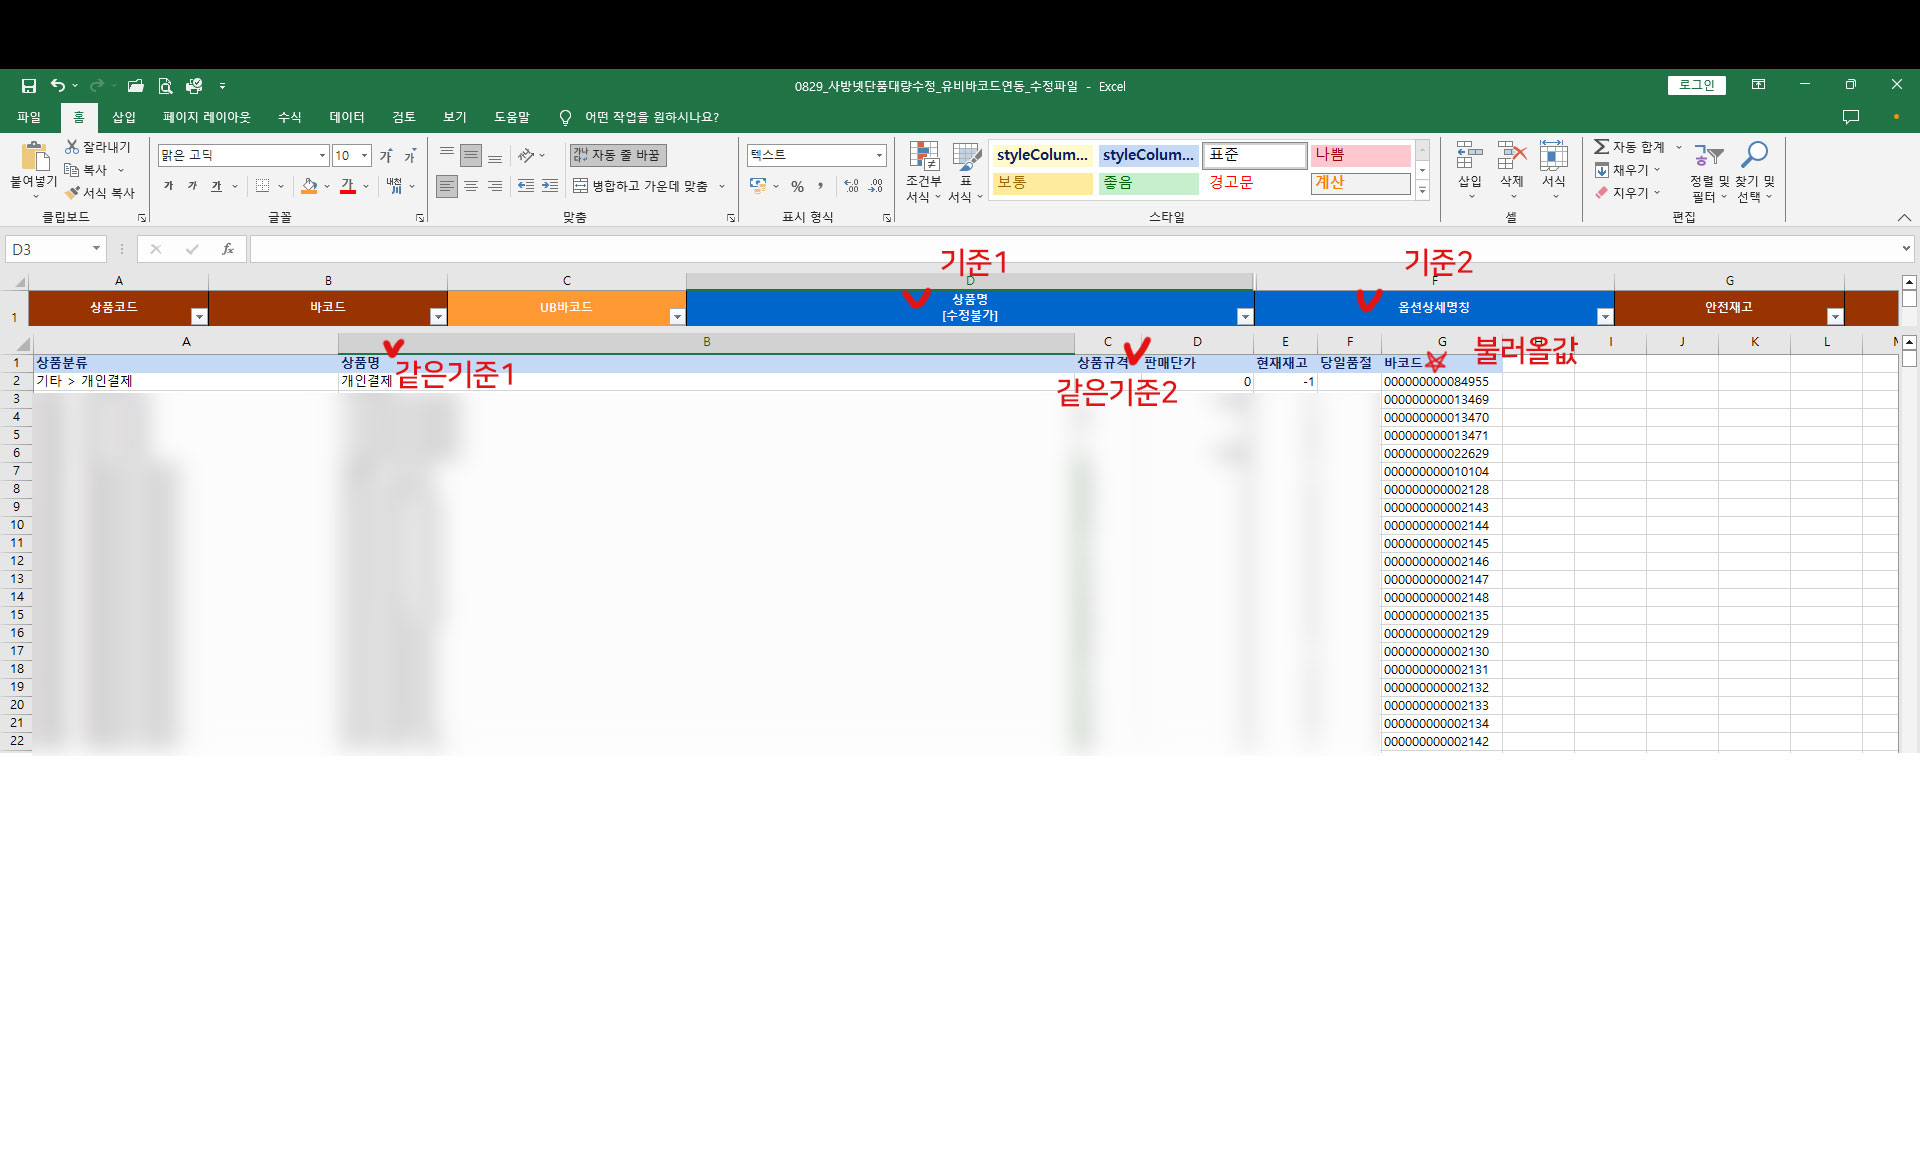1920x1149 pixels.
Task: Open filter dropdown on 상품코드 header
Action: (x=199, y=317)
